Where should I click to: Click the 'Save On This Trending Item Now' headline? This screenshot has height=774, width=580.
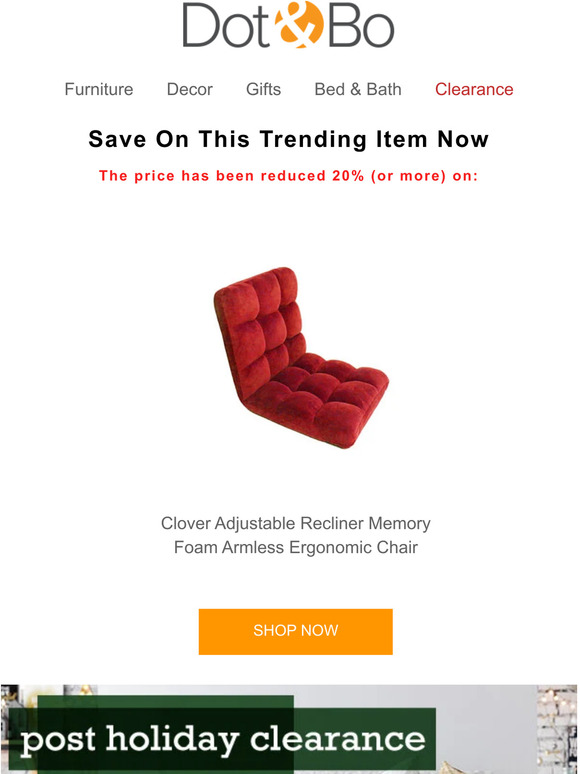(x=289, y=139)
